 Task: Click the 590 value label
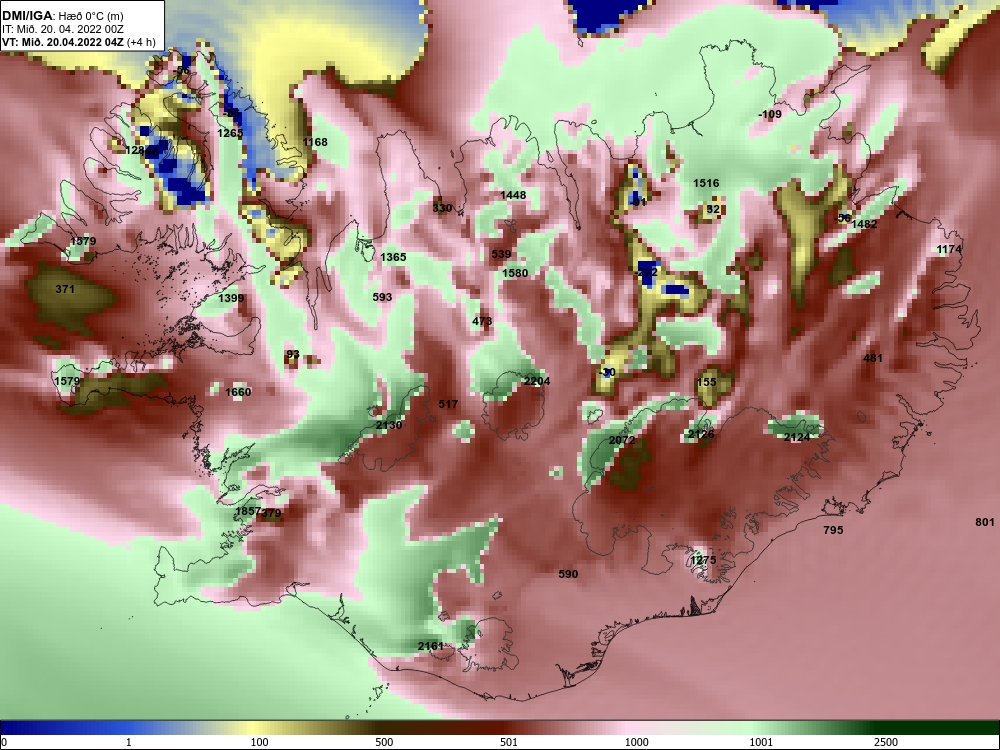(568, 574)
